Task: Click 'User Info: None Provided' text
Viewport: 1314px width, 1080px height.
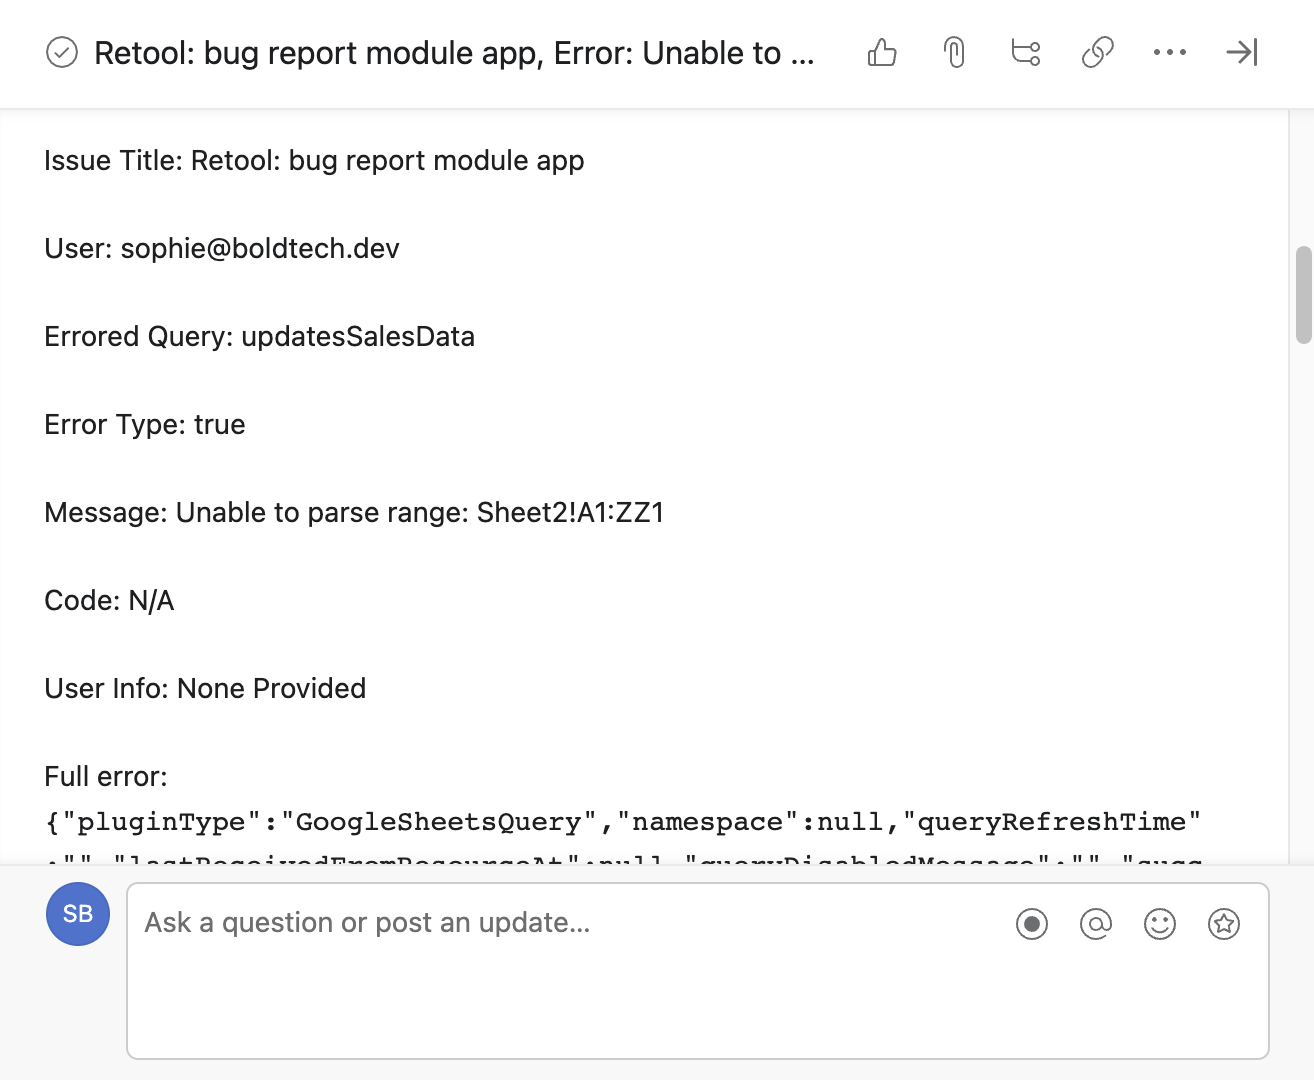Action: (x=205, y=689)
